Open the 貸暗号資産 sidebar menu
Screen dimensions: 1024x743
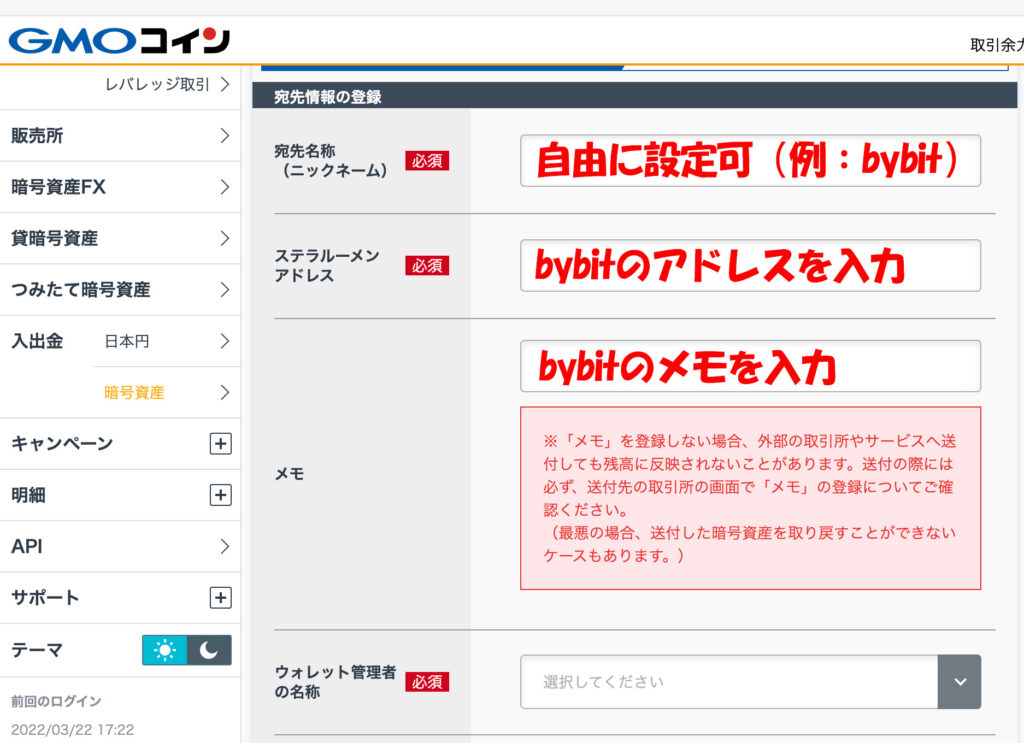pyautogui.click(x=120, y=238)
